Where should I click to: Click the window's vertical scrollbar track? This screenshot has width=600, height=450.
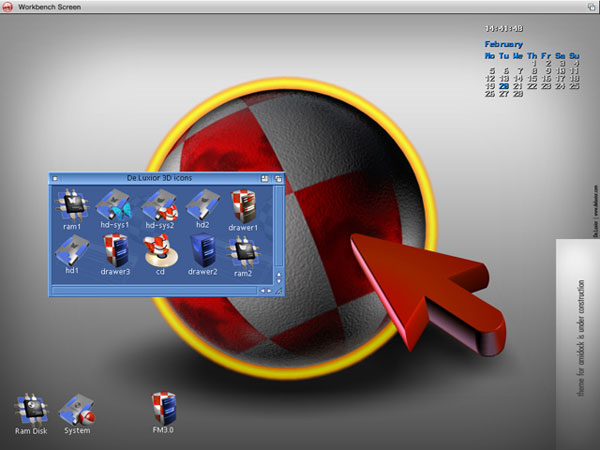tap(279, 228)
